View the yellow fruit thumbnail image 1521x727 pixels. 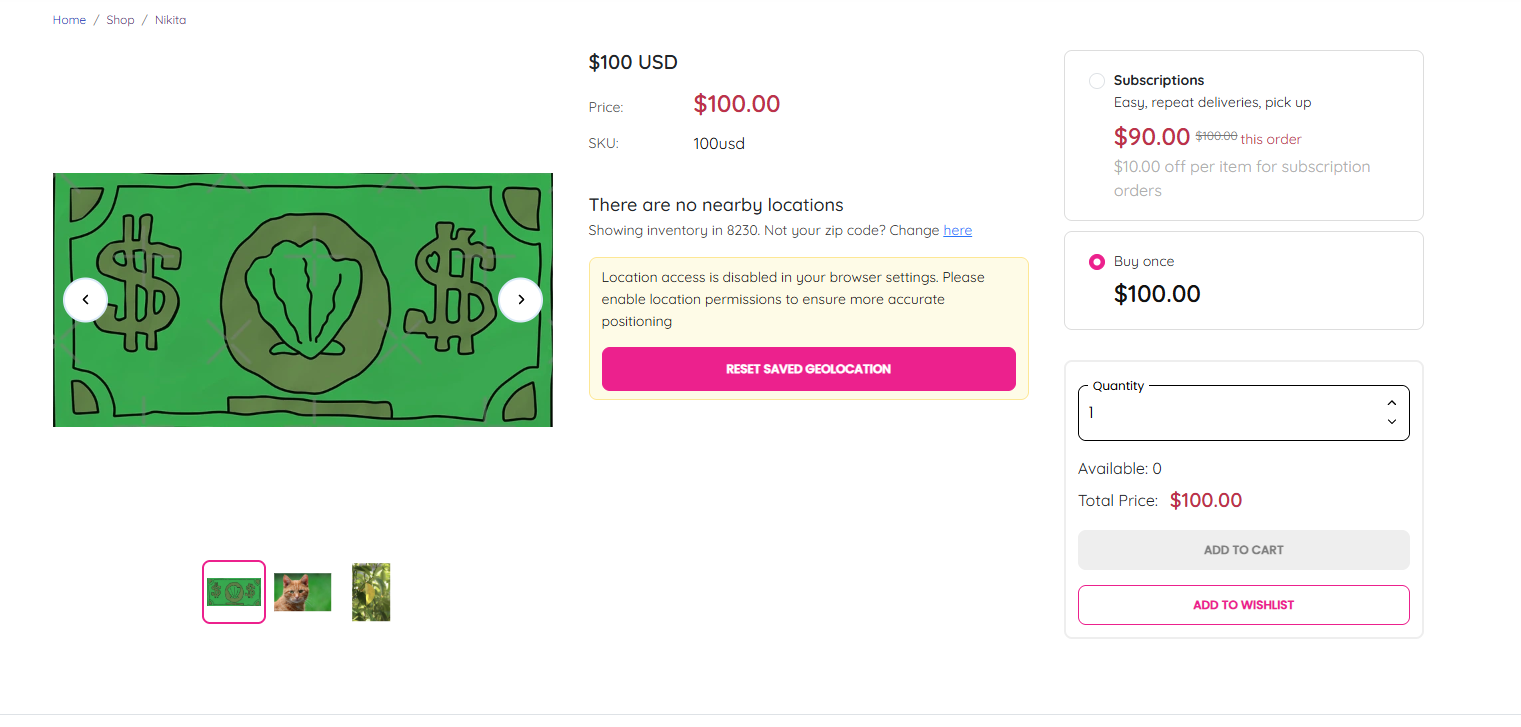[x=371, y=592]
